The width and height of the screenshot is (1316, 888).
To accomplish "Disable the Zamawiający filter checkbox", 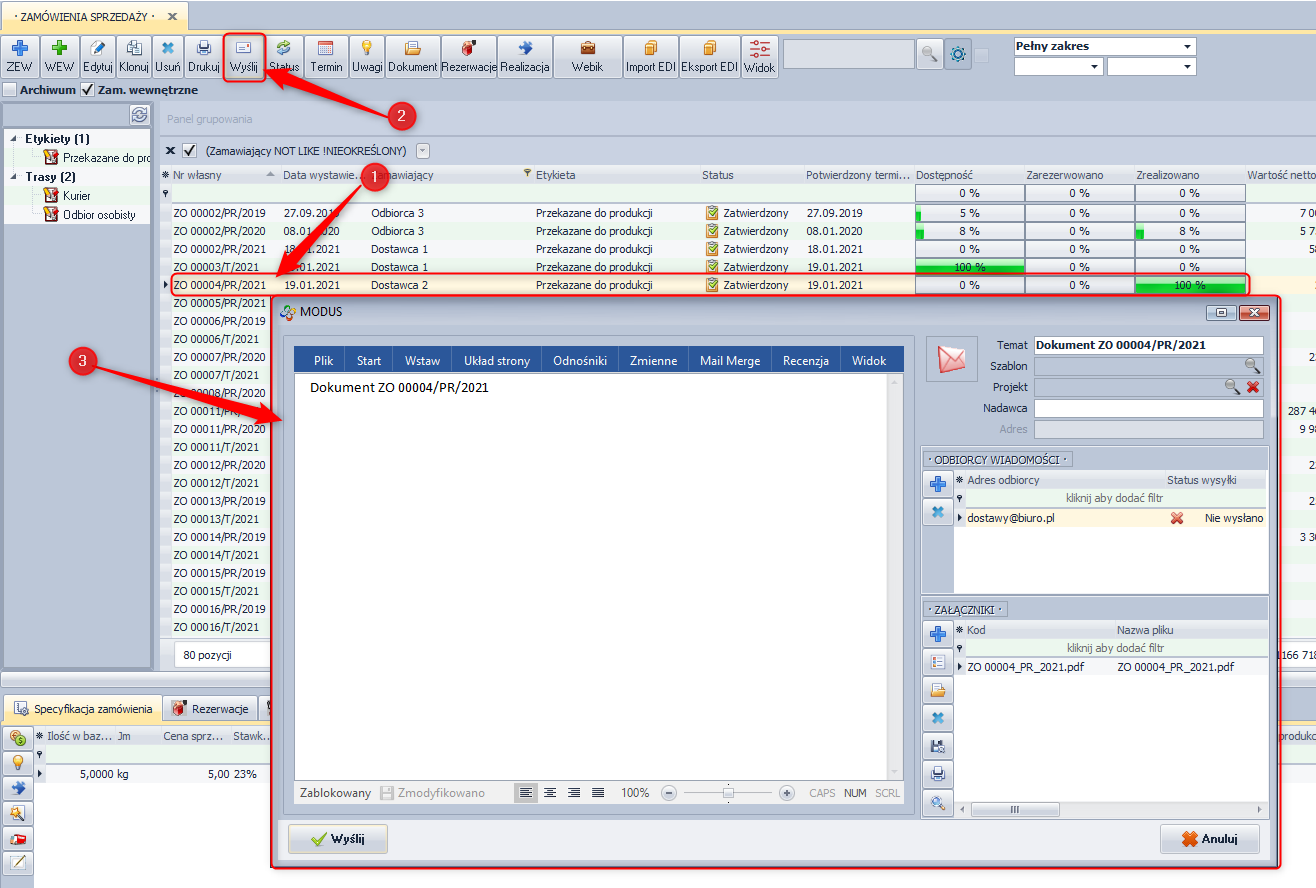I will [x=190, y=151].
